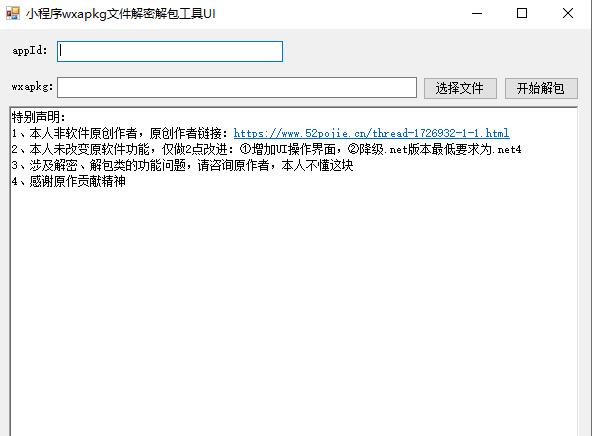Start unpacking with 开始解包 button
The width and height of the screenshot is (592, 436).
[541, 88]
